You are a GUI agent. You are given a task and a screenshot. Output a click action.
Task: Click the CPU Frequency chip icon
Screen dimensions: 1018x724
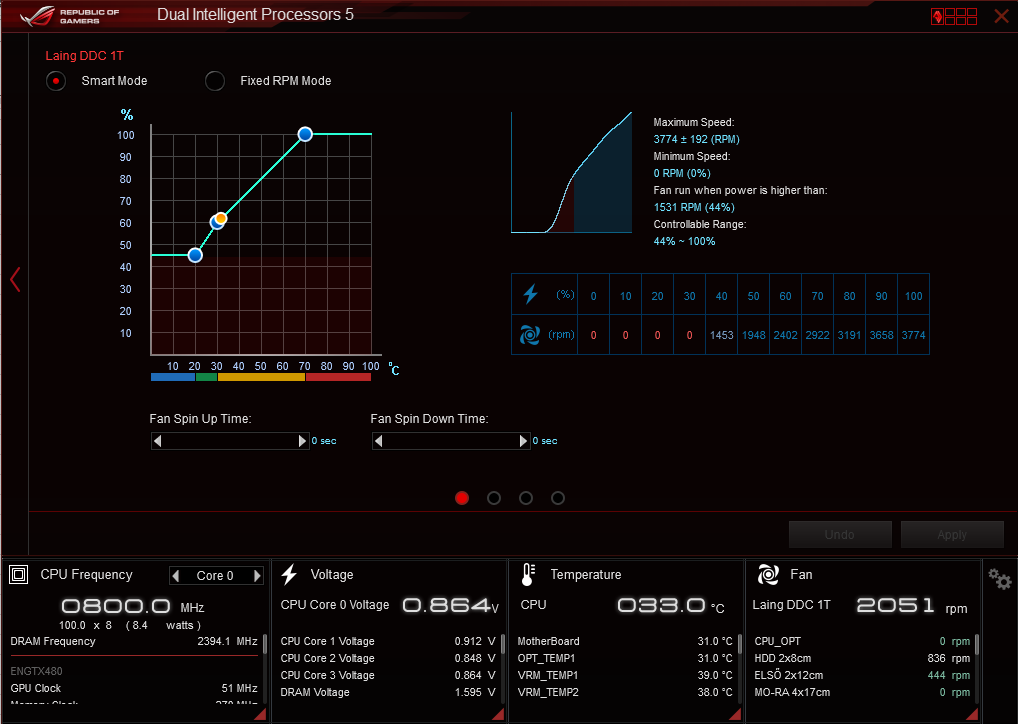tap(19, 575)
